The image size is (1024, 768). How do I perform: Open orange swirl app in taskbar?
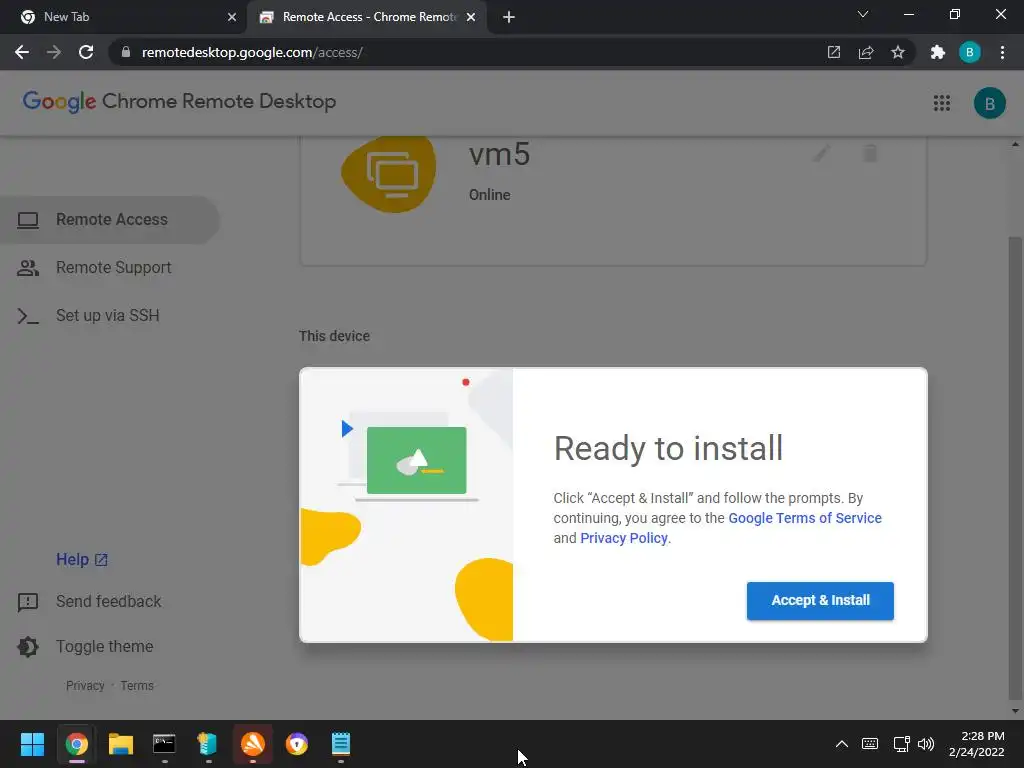coord(253,744)
